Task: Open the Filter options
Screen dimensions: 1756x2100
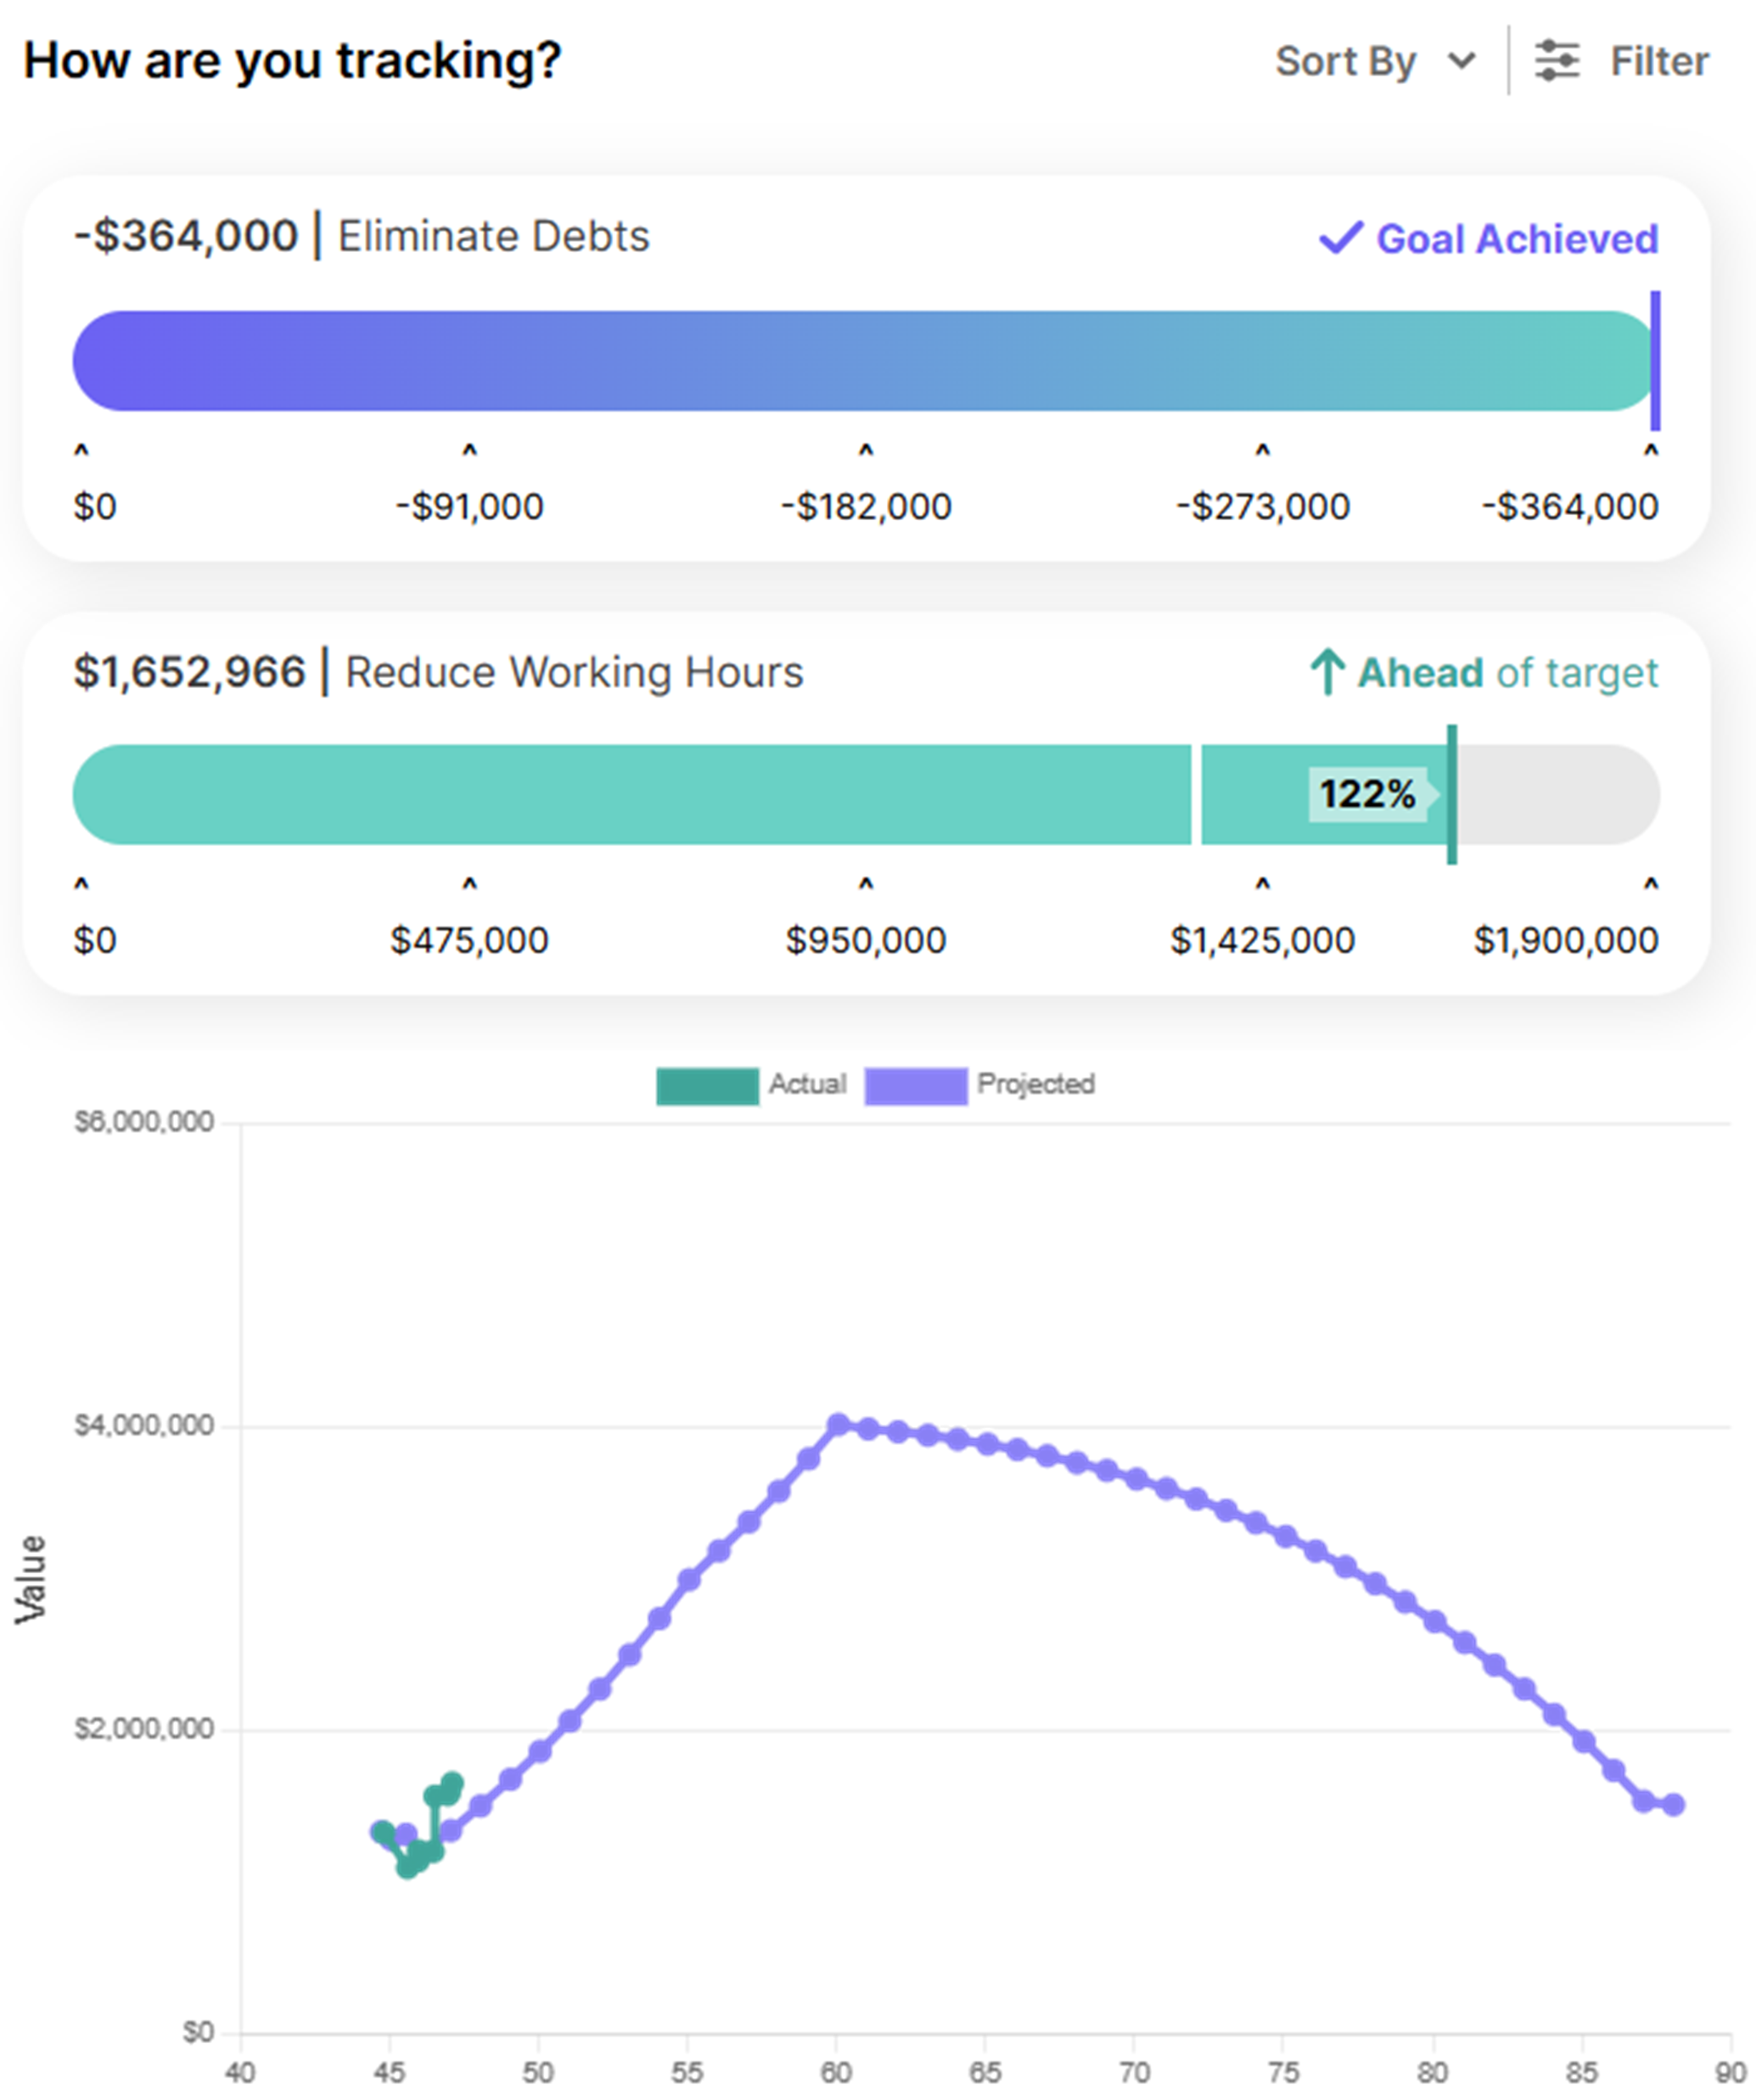Action: click(x=1622, y=61)
